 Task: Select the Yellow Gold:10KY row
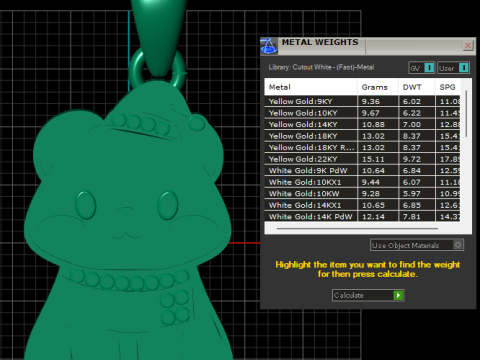coord(362,113)
